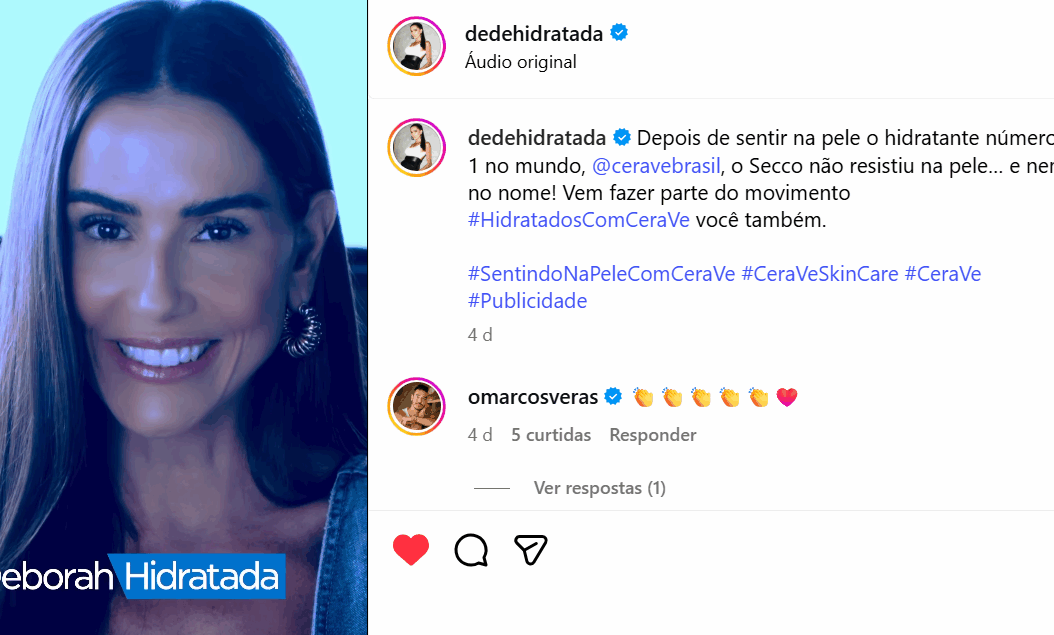The height and width of the screenshot is (635, 1054).
Task: Open hashtag #SentindoNaPeleComCeraVe
Action: tap(602, 273)
